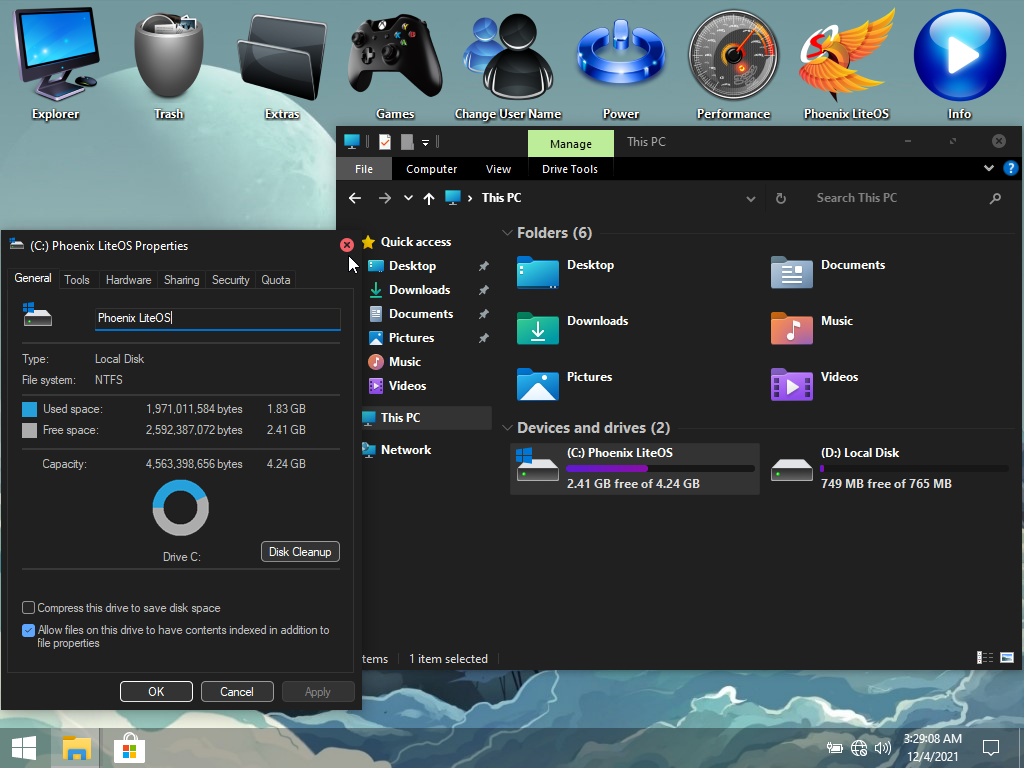The height and width of the screenshot is (768, 1024).
Task: Open the Documents folder in Folders section
Action: point(828,273)
